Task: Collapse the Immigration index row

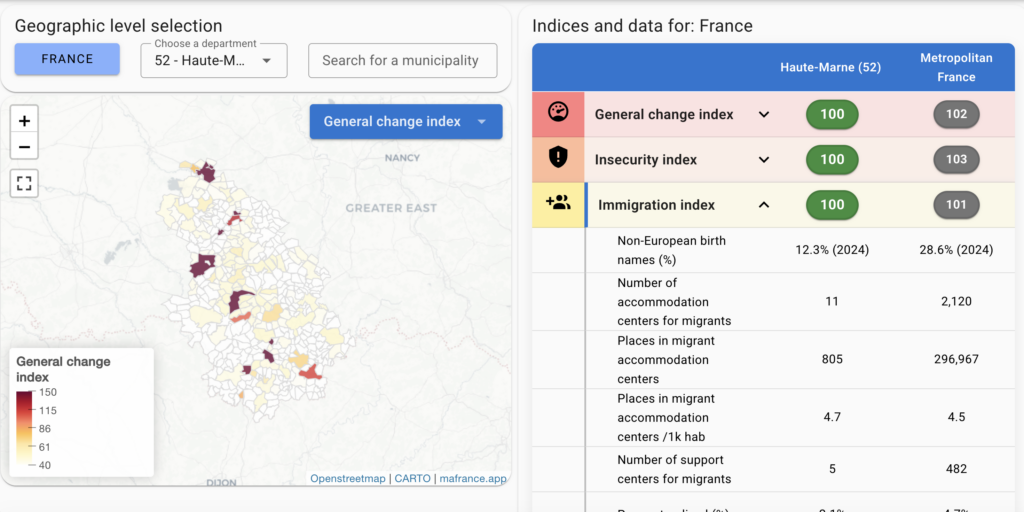Action: [764, 205]
